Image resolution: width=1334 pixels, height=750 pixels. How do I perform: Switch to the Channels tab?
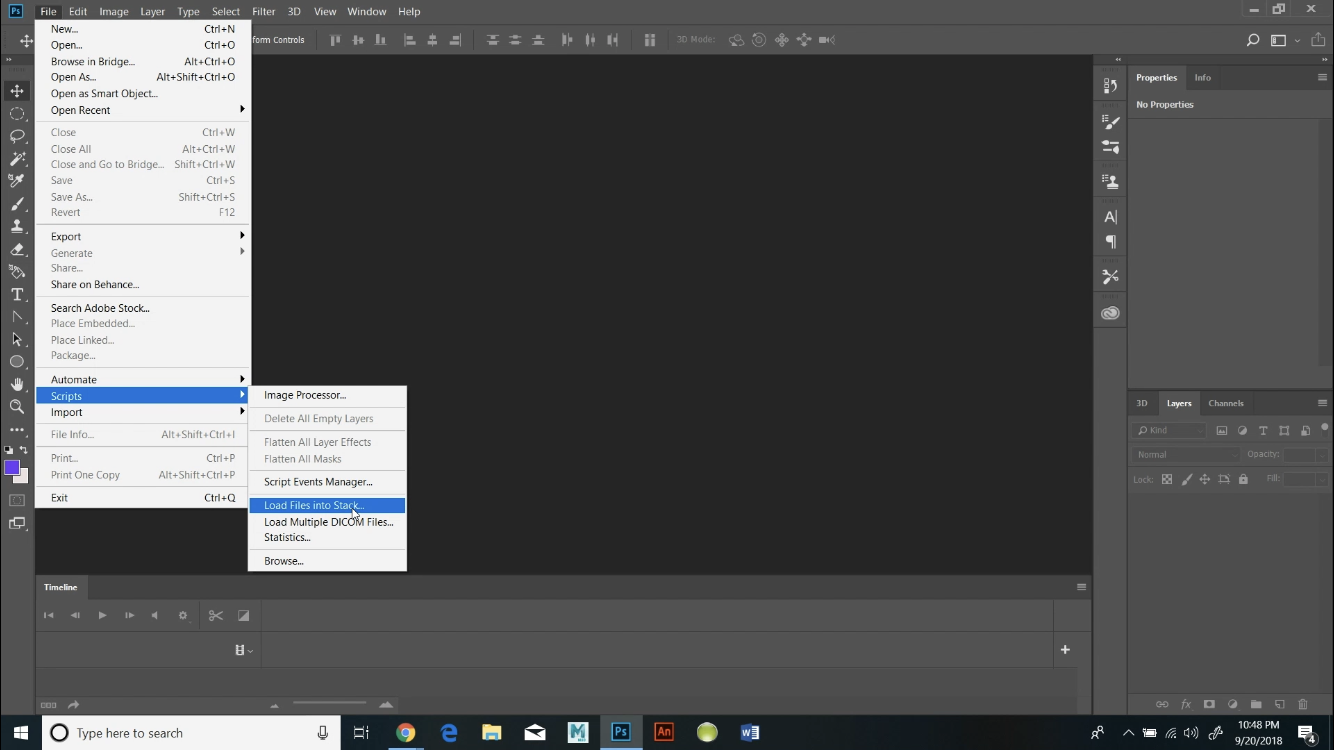[1225, 403]
